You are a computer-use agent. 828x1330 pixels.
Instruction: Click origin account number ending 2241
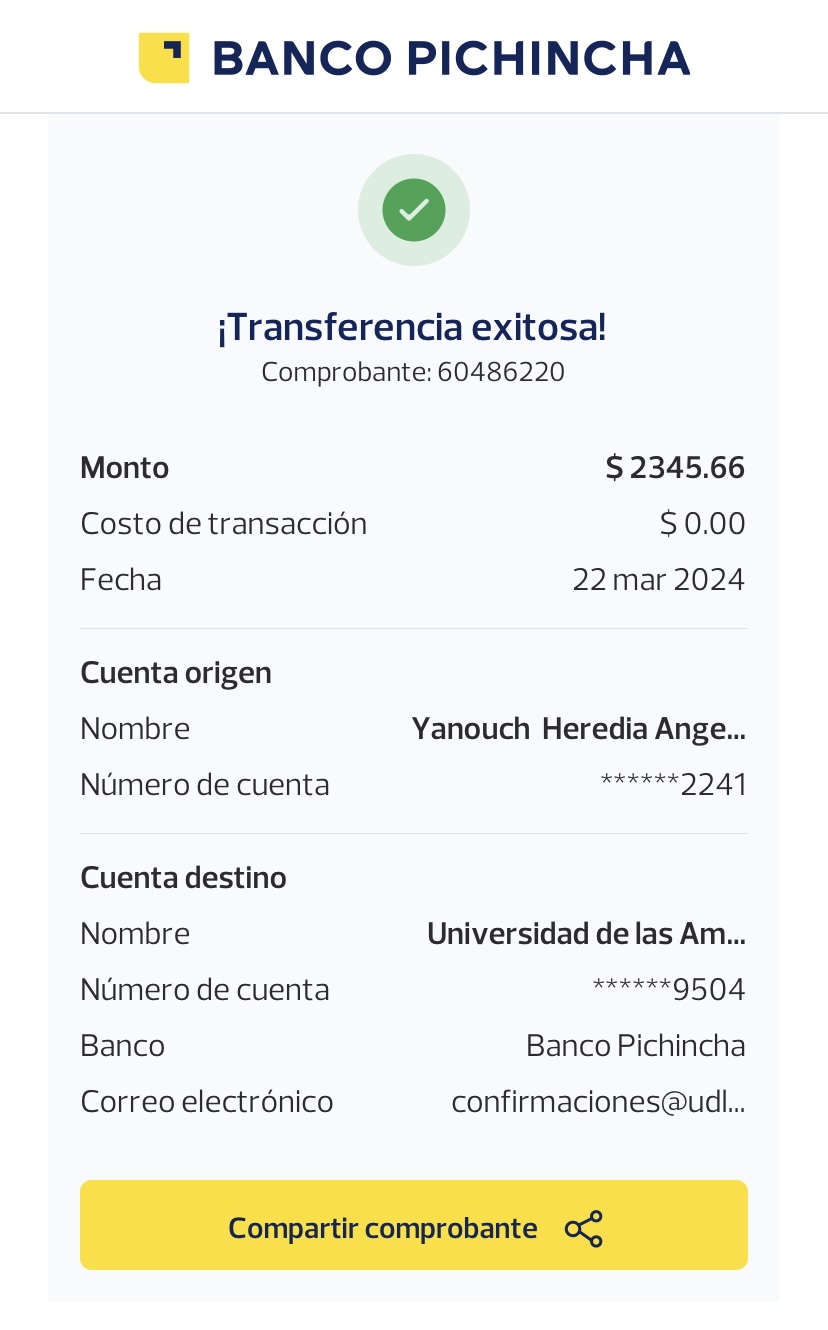point(673,785)
